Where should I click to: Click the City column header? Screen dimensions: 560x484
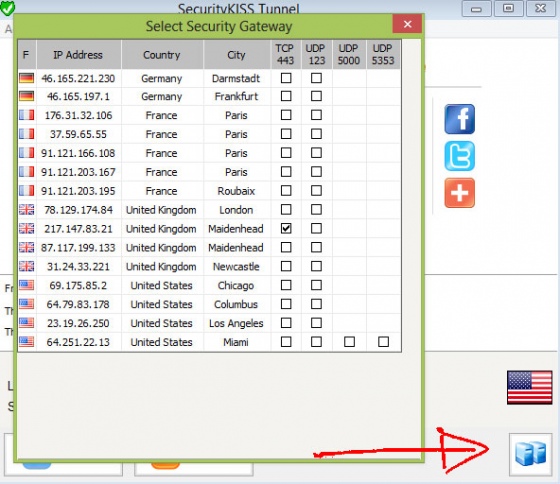pos(237,55)
